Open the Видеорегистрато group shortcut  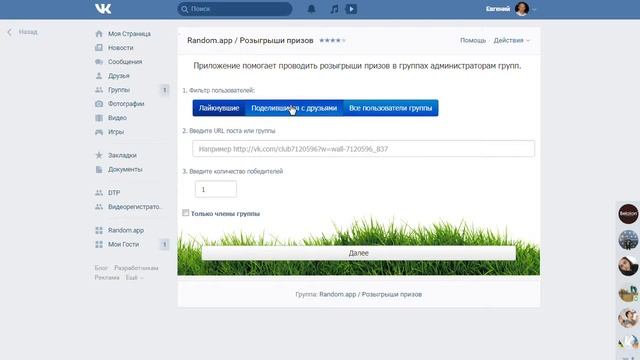pyautogui.click(x=135, y=207)
